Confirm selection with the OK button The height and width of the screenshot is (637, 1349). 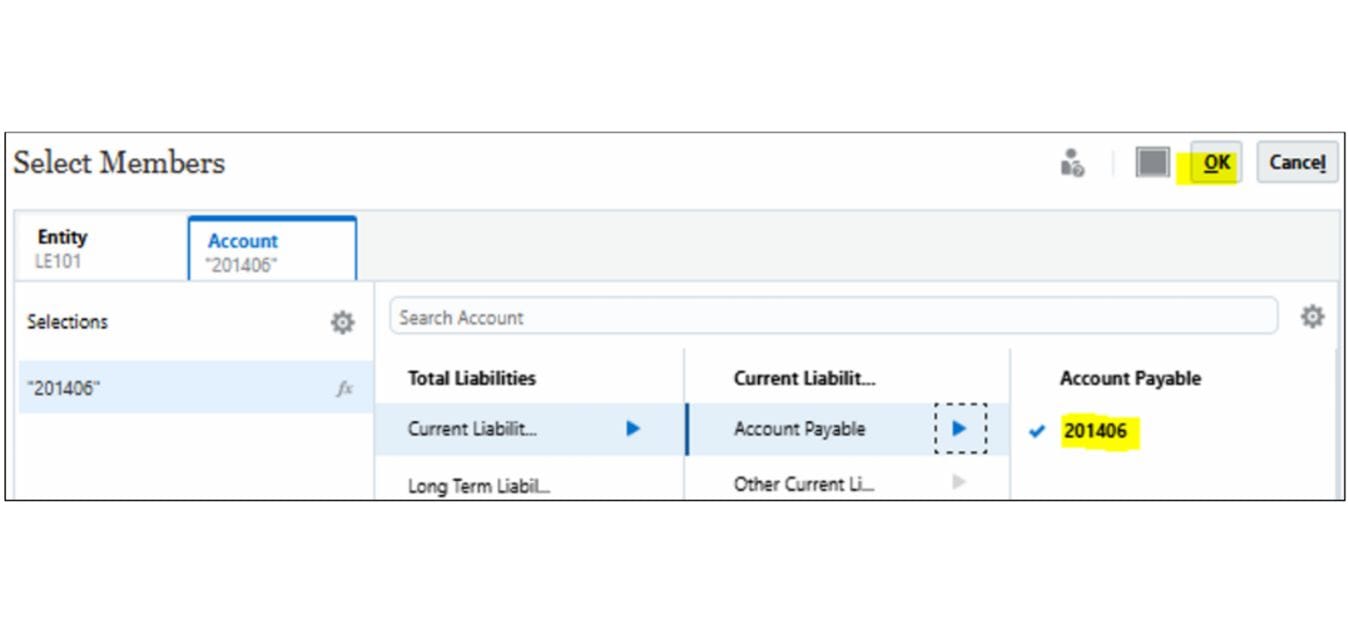1216,161
